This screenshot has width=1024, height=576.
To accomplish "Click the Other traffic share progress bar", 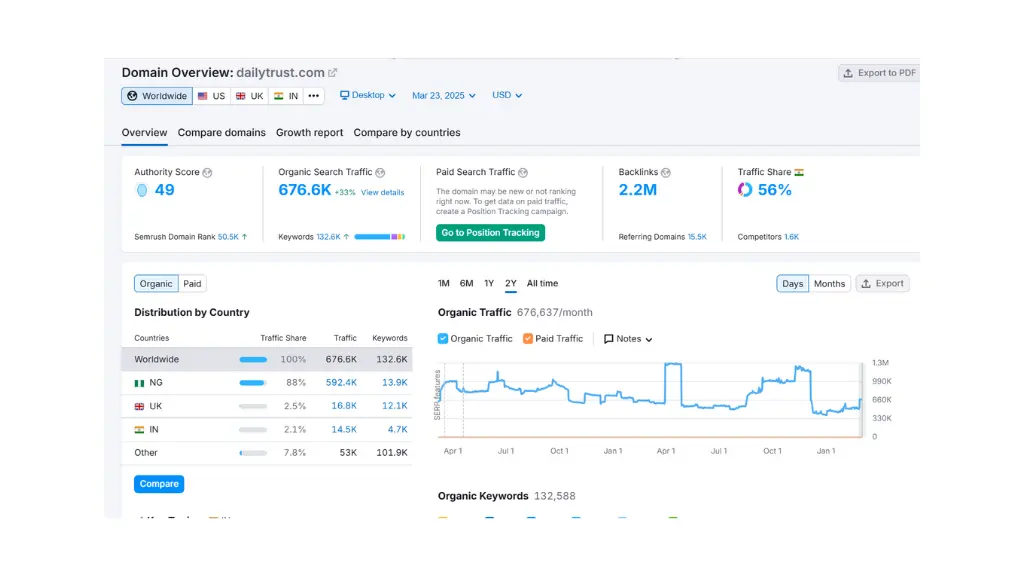I will (253, 453).
